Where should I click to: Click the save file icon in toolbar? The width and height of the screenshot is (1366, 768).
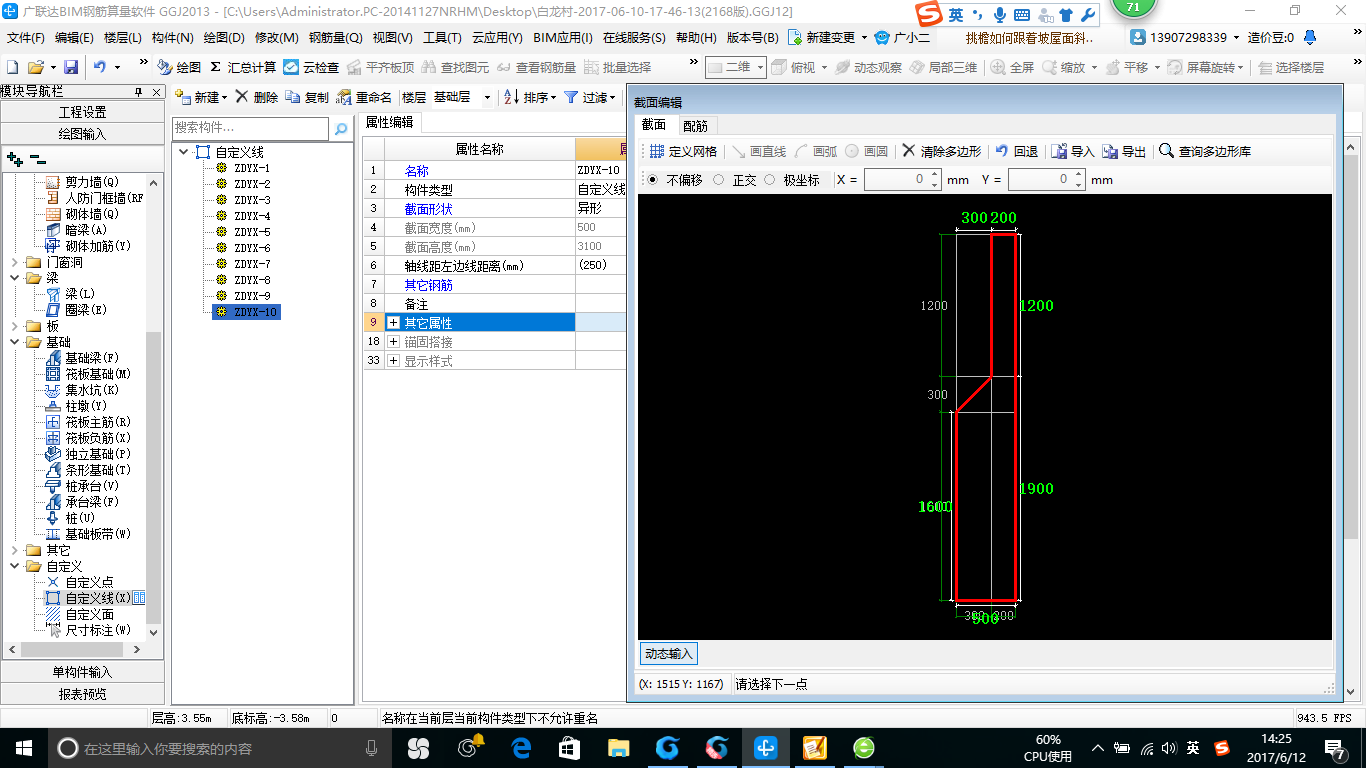click(71, 67)
